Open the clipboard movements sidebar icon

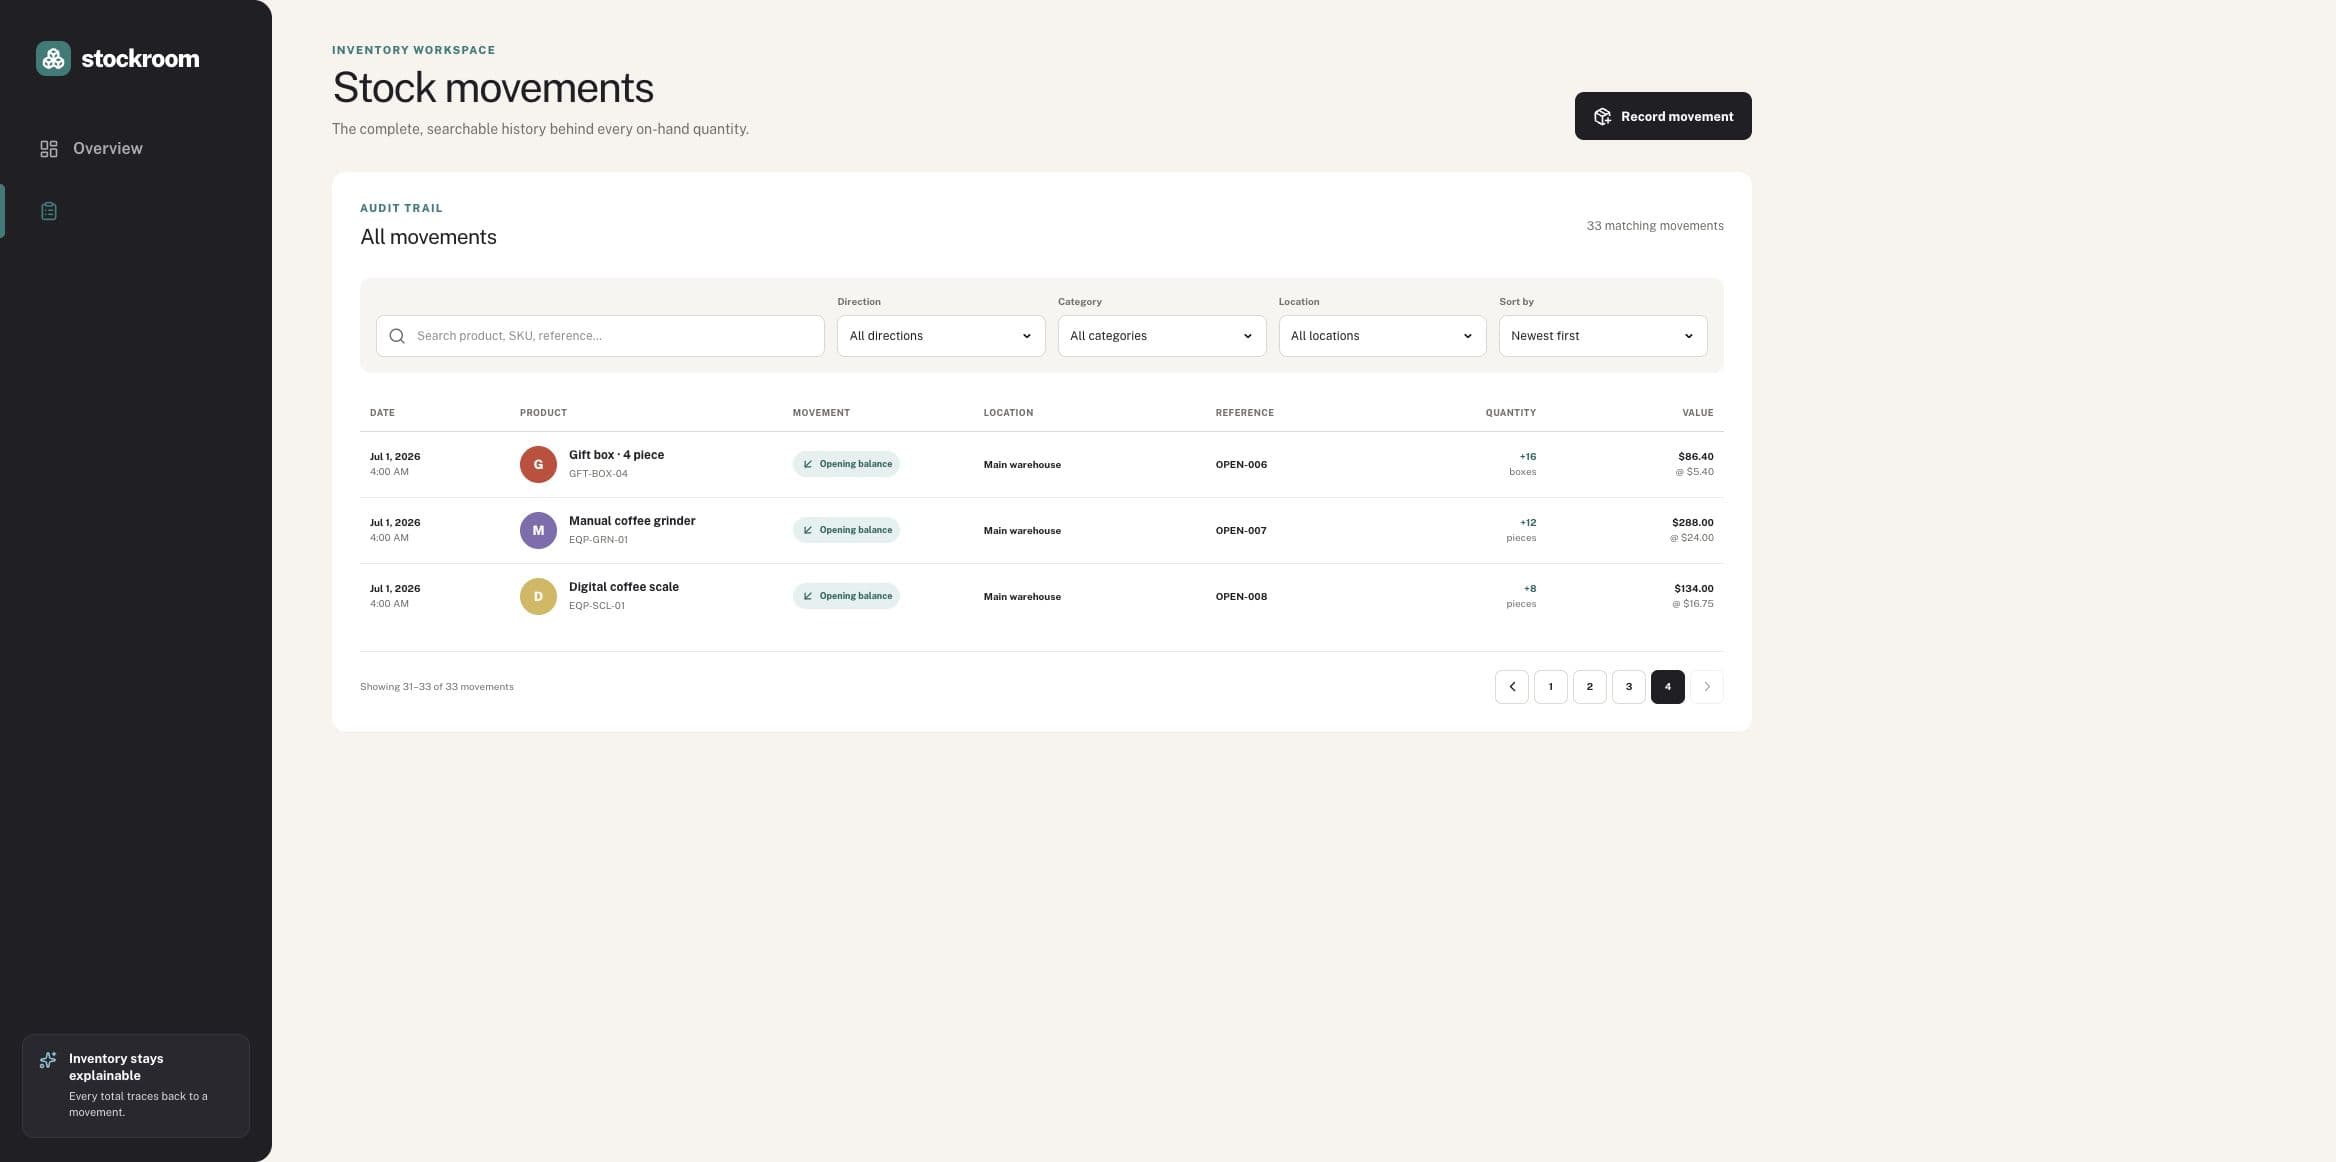(49, 211)
